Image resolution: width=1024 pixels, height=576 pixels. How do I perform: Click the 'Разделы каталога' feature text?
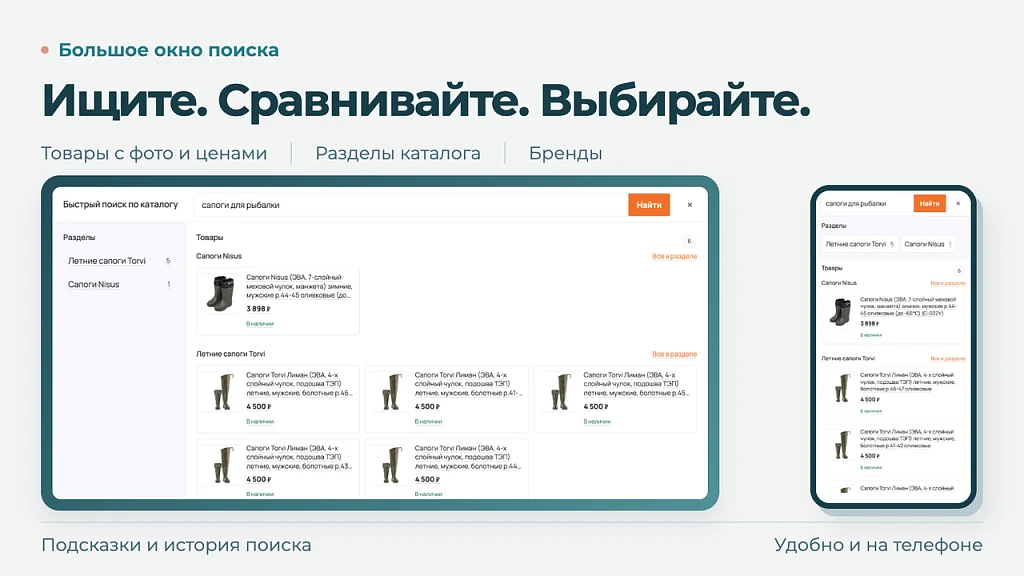398,153
